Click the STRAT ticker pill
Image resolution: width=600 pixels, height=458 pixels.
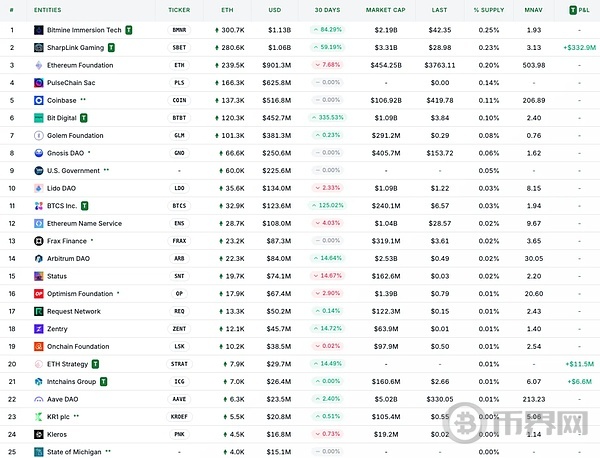click(179, 364)
